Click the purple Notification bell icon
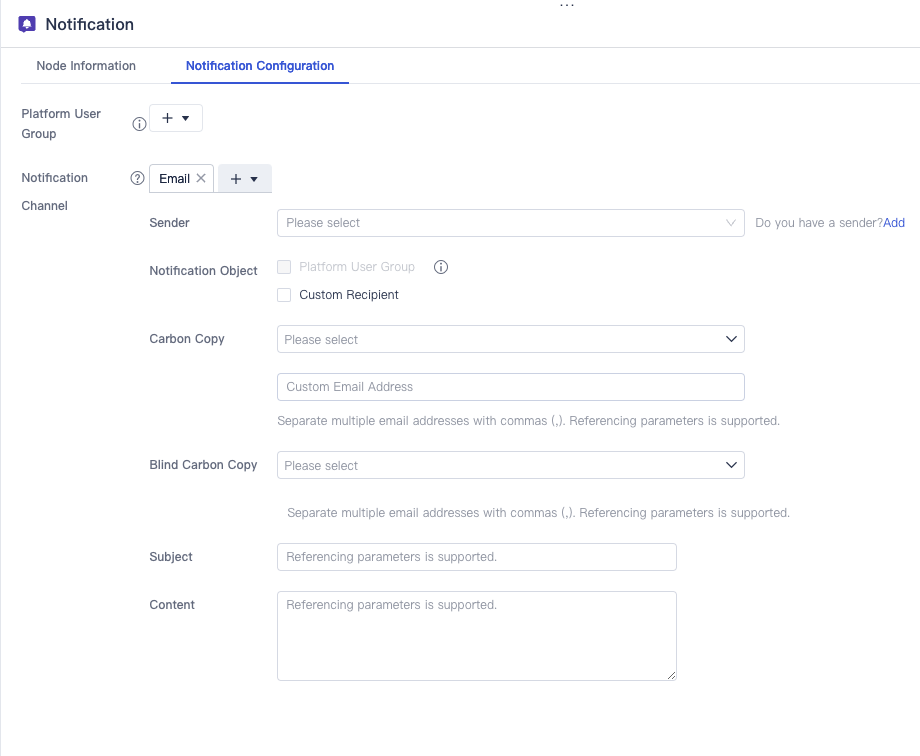This screenshot has height=756, width=920. [x=27, y=24]
